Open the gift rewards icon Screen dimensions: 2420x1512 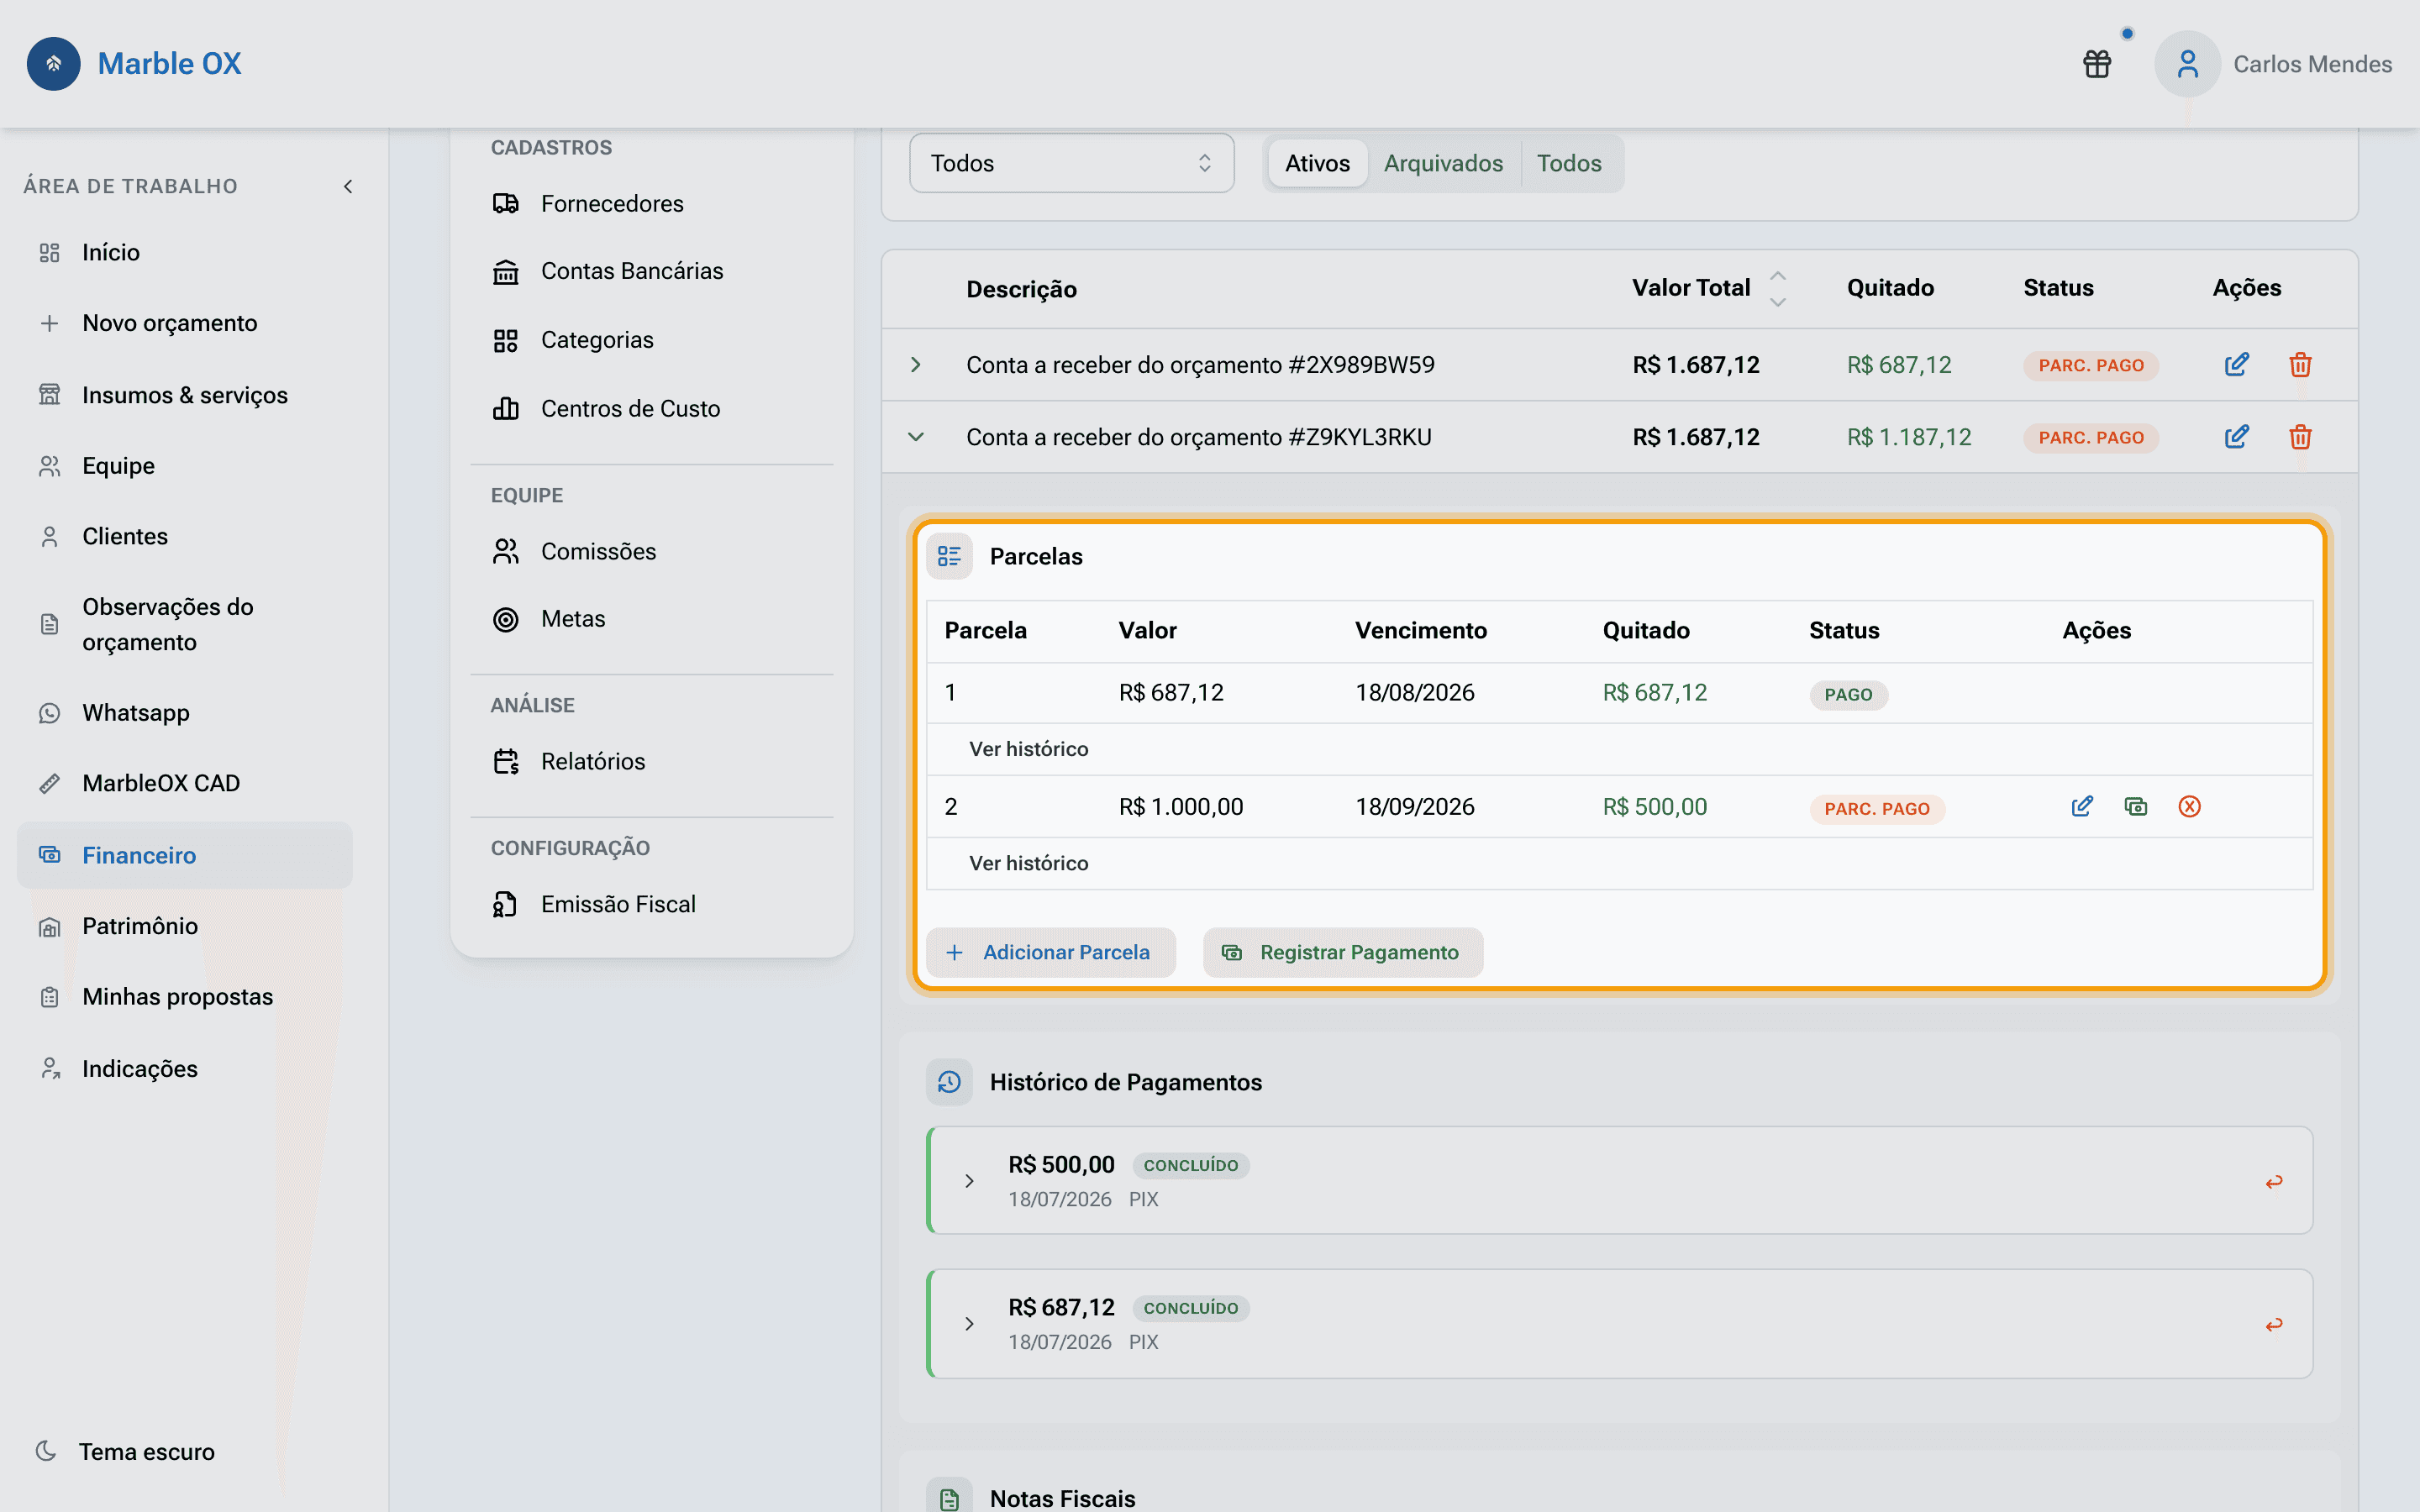coord(2097,64)
